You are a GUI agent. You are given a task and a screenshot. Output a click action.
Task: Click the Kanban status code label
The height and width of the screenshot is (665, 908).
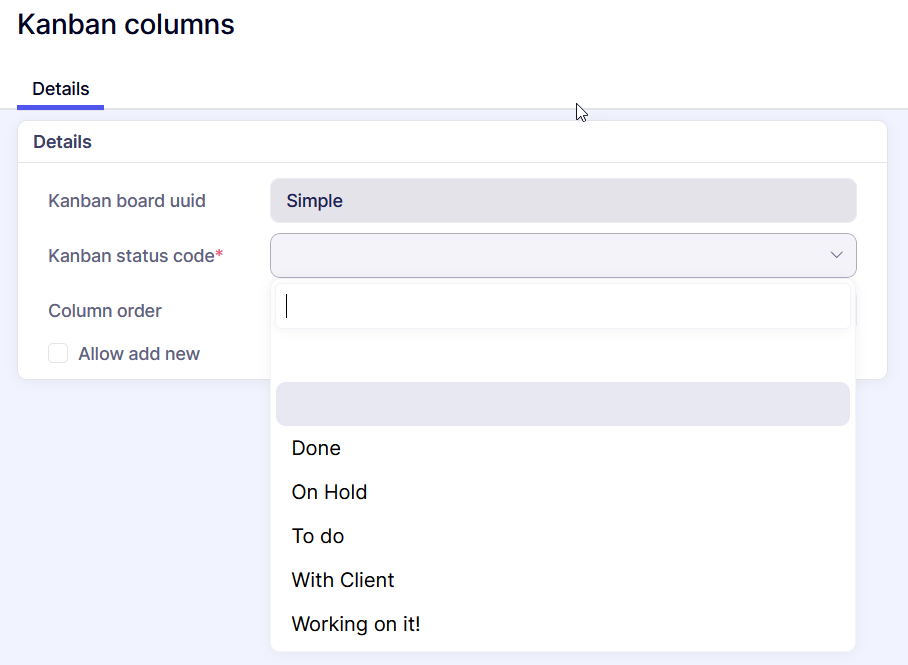tap(130, 256)
